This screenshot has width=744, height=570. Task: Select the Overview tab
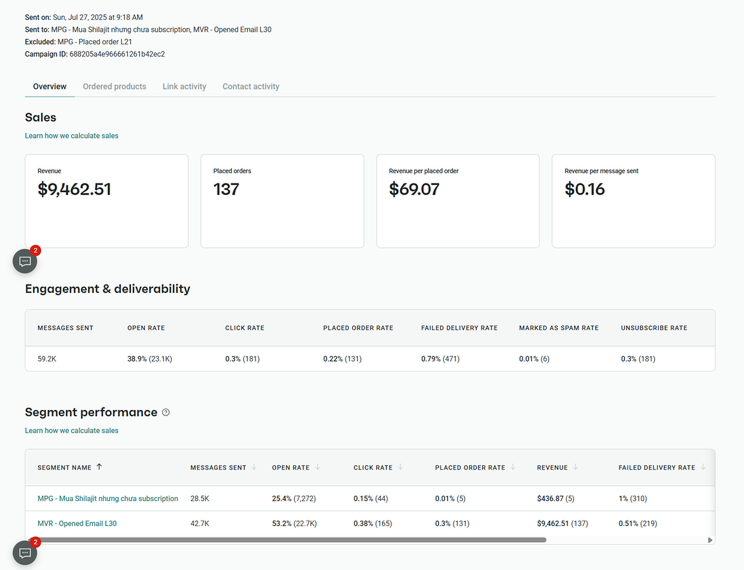click(49, 87)
